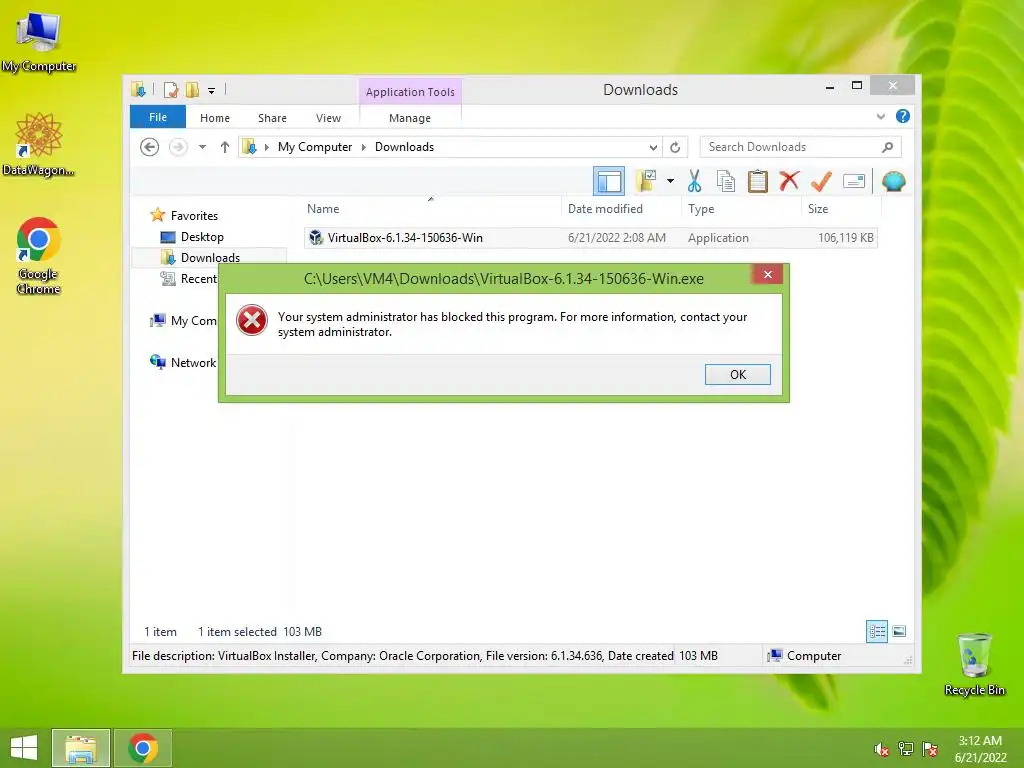Click the Properties quick access icon
This screenshot has width=1024, height=768.
pyautogui.click(x=171, y=90)
